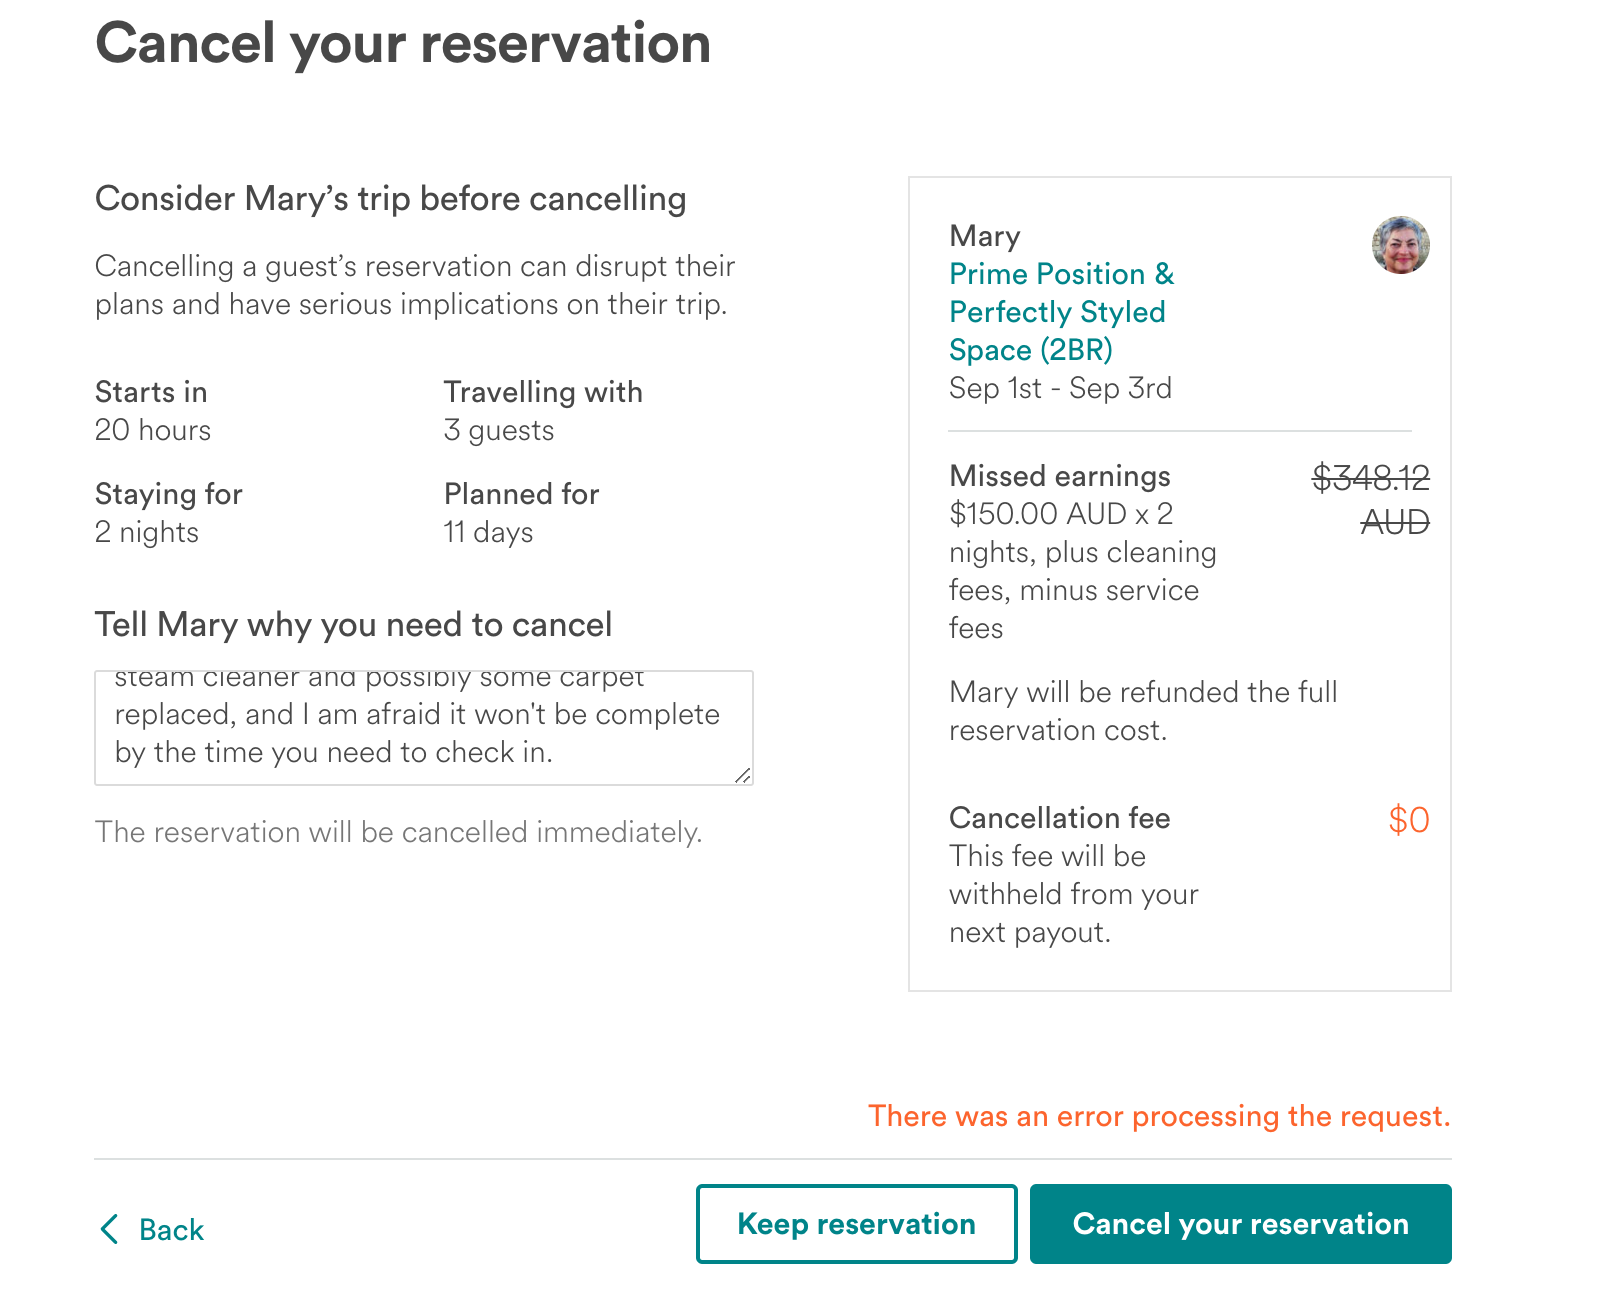Click the orange error processing message
1624x1300 pixels.
point(1159,1116)
